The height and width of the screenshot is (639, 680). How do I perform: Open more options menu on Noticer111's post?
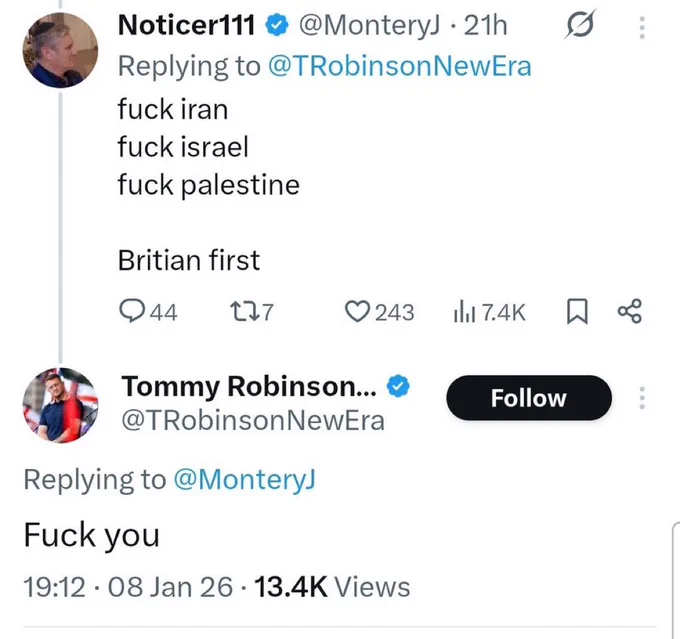tap(642, 28)
